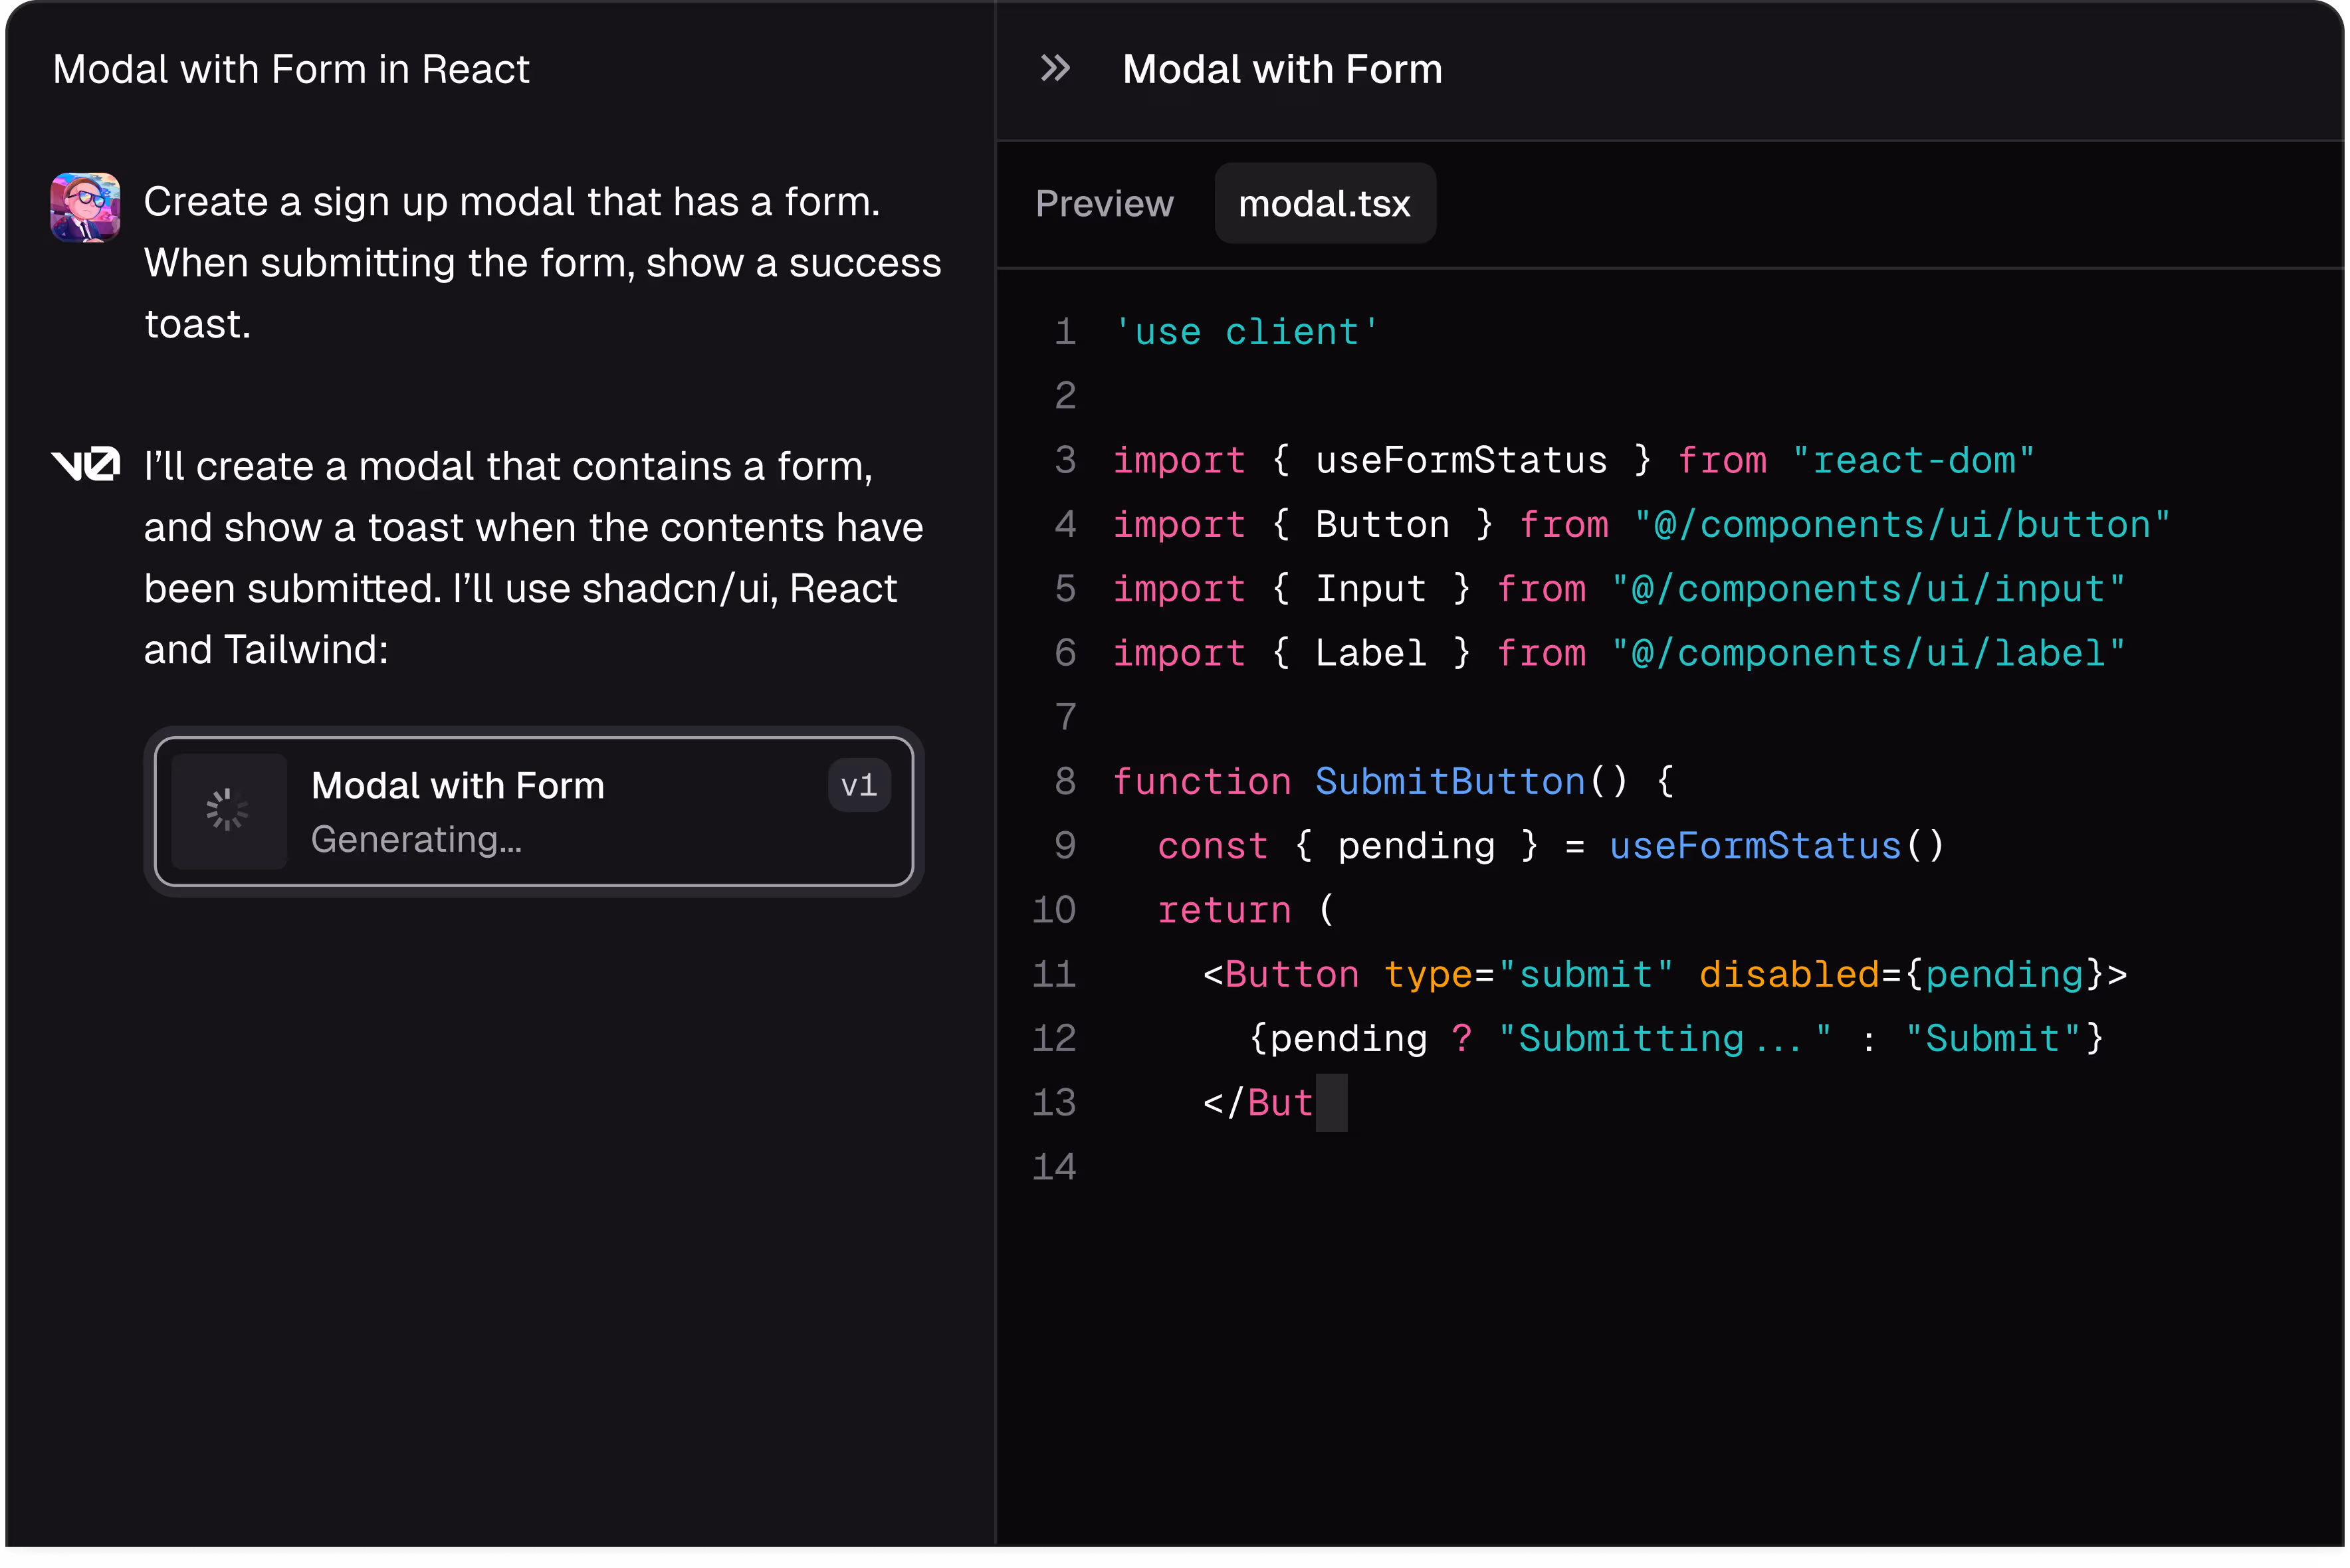Select the modal.tsx tab

click(1325, 204)
